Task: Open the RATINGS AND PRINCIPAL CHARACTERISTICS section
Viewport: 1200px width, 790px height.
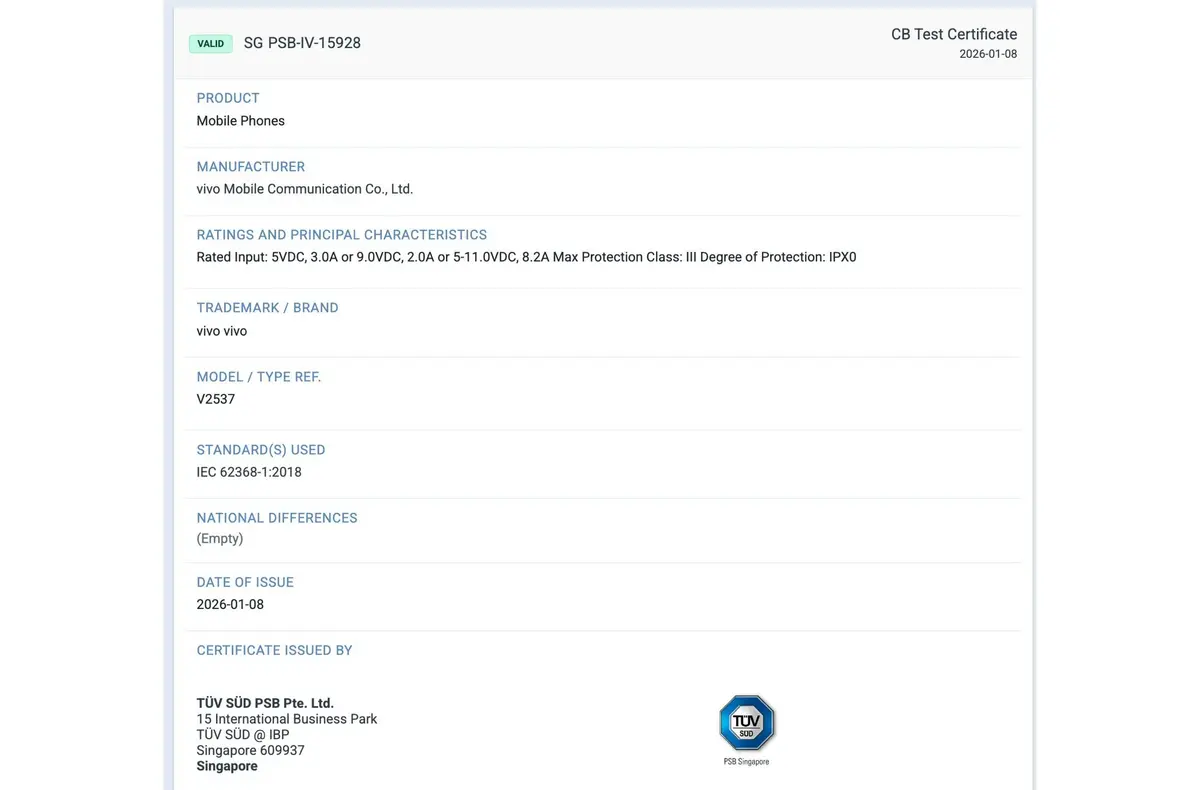Action: [x=341, y=234]
